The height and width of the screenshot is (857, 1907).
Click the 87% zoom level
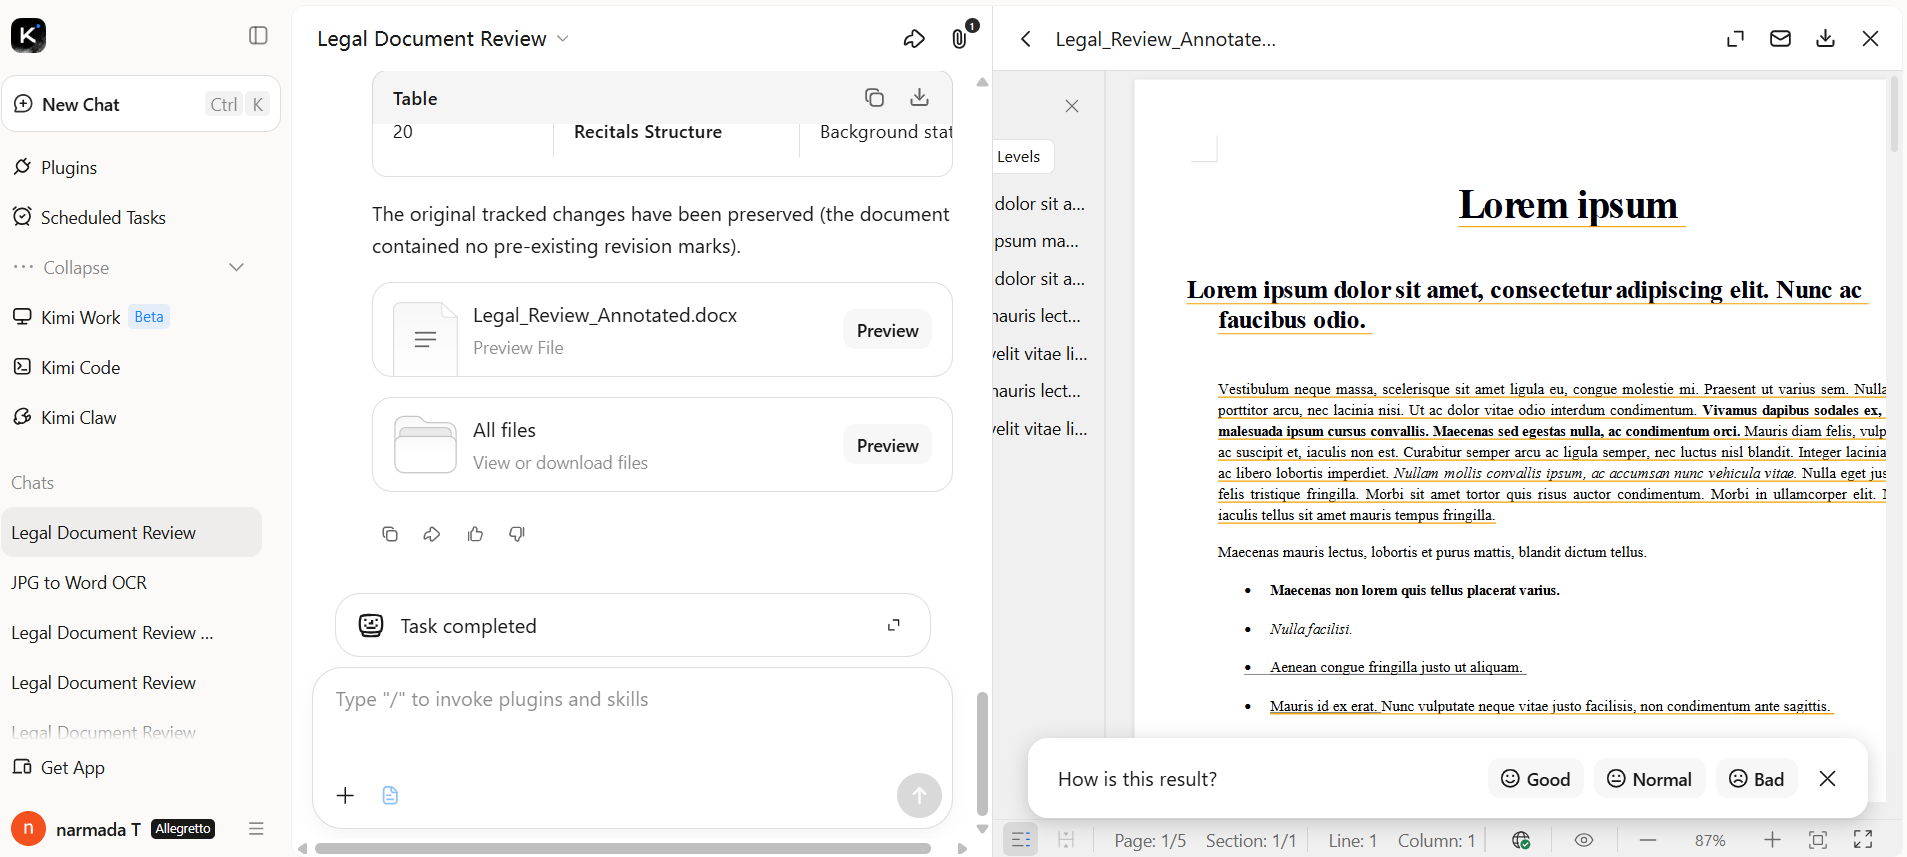(x=1710, y=840)
